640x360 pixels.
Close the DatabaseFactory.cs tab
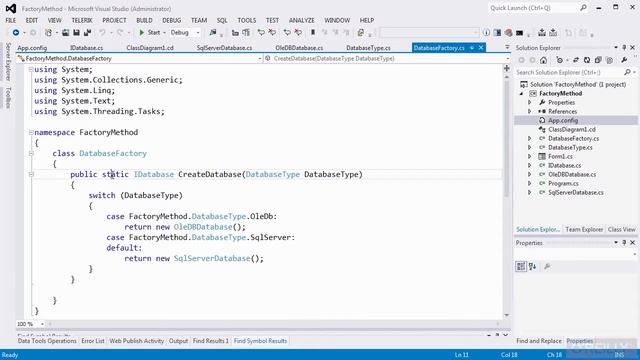pyautogui.click(x=481, y=48)
